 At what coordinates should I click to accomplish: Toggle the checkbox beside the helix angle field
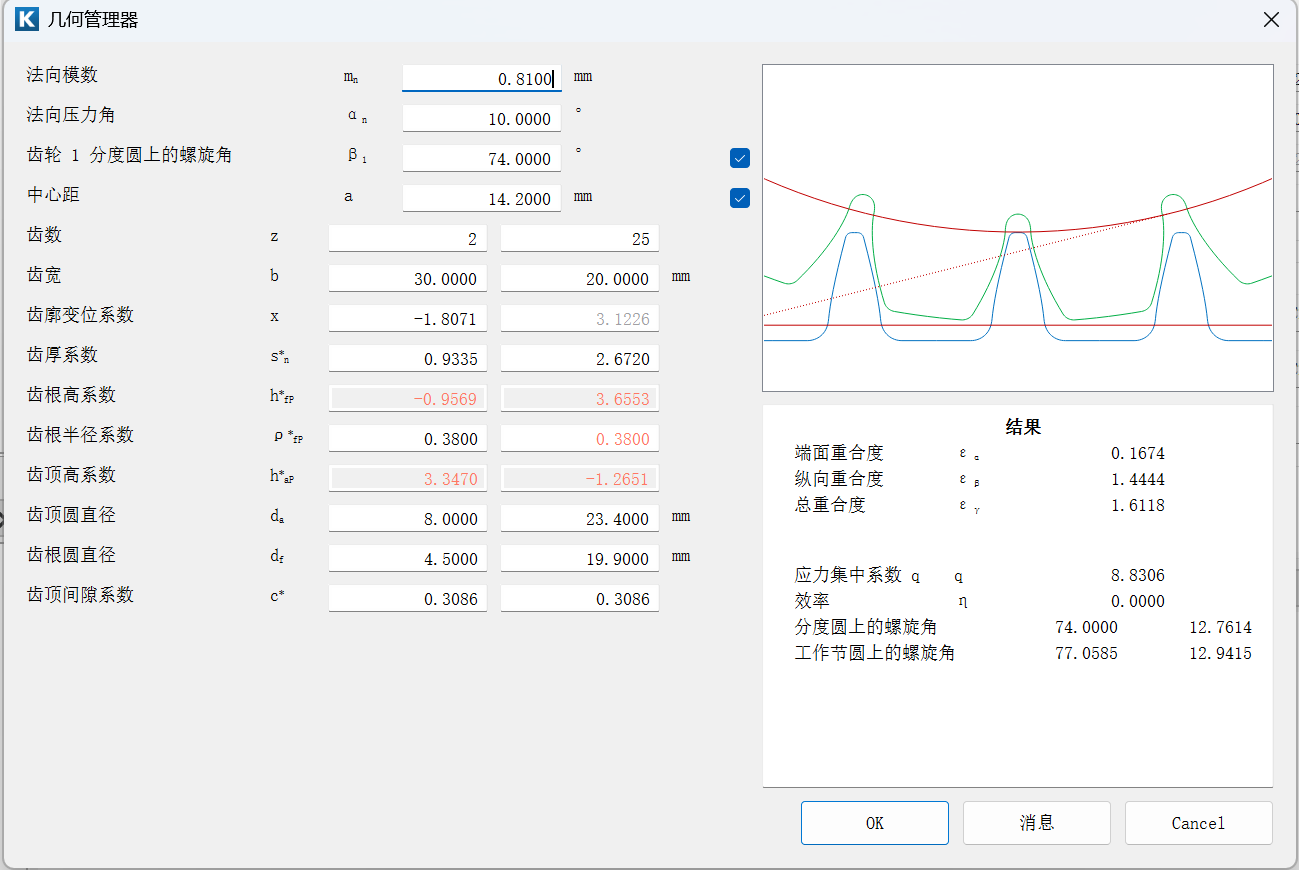click(740, 158)
